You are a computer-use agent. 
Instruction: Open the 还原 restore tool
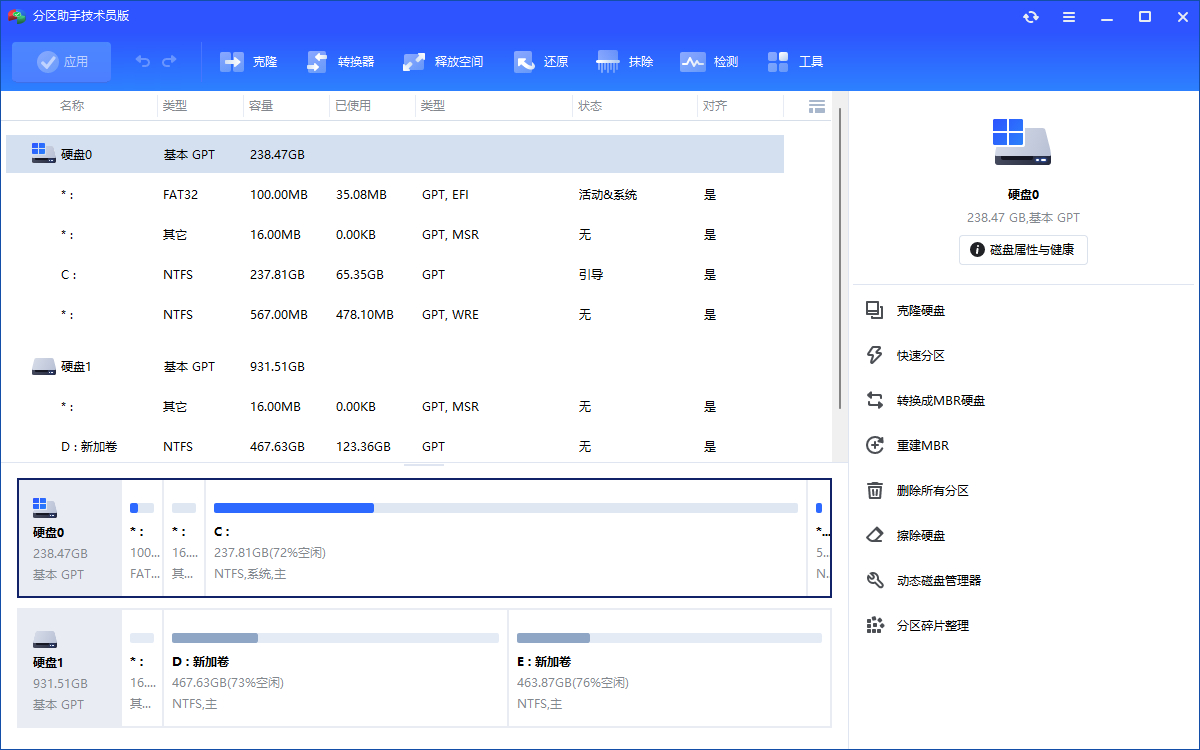click(x=541, y=62)
